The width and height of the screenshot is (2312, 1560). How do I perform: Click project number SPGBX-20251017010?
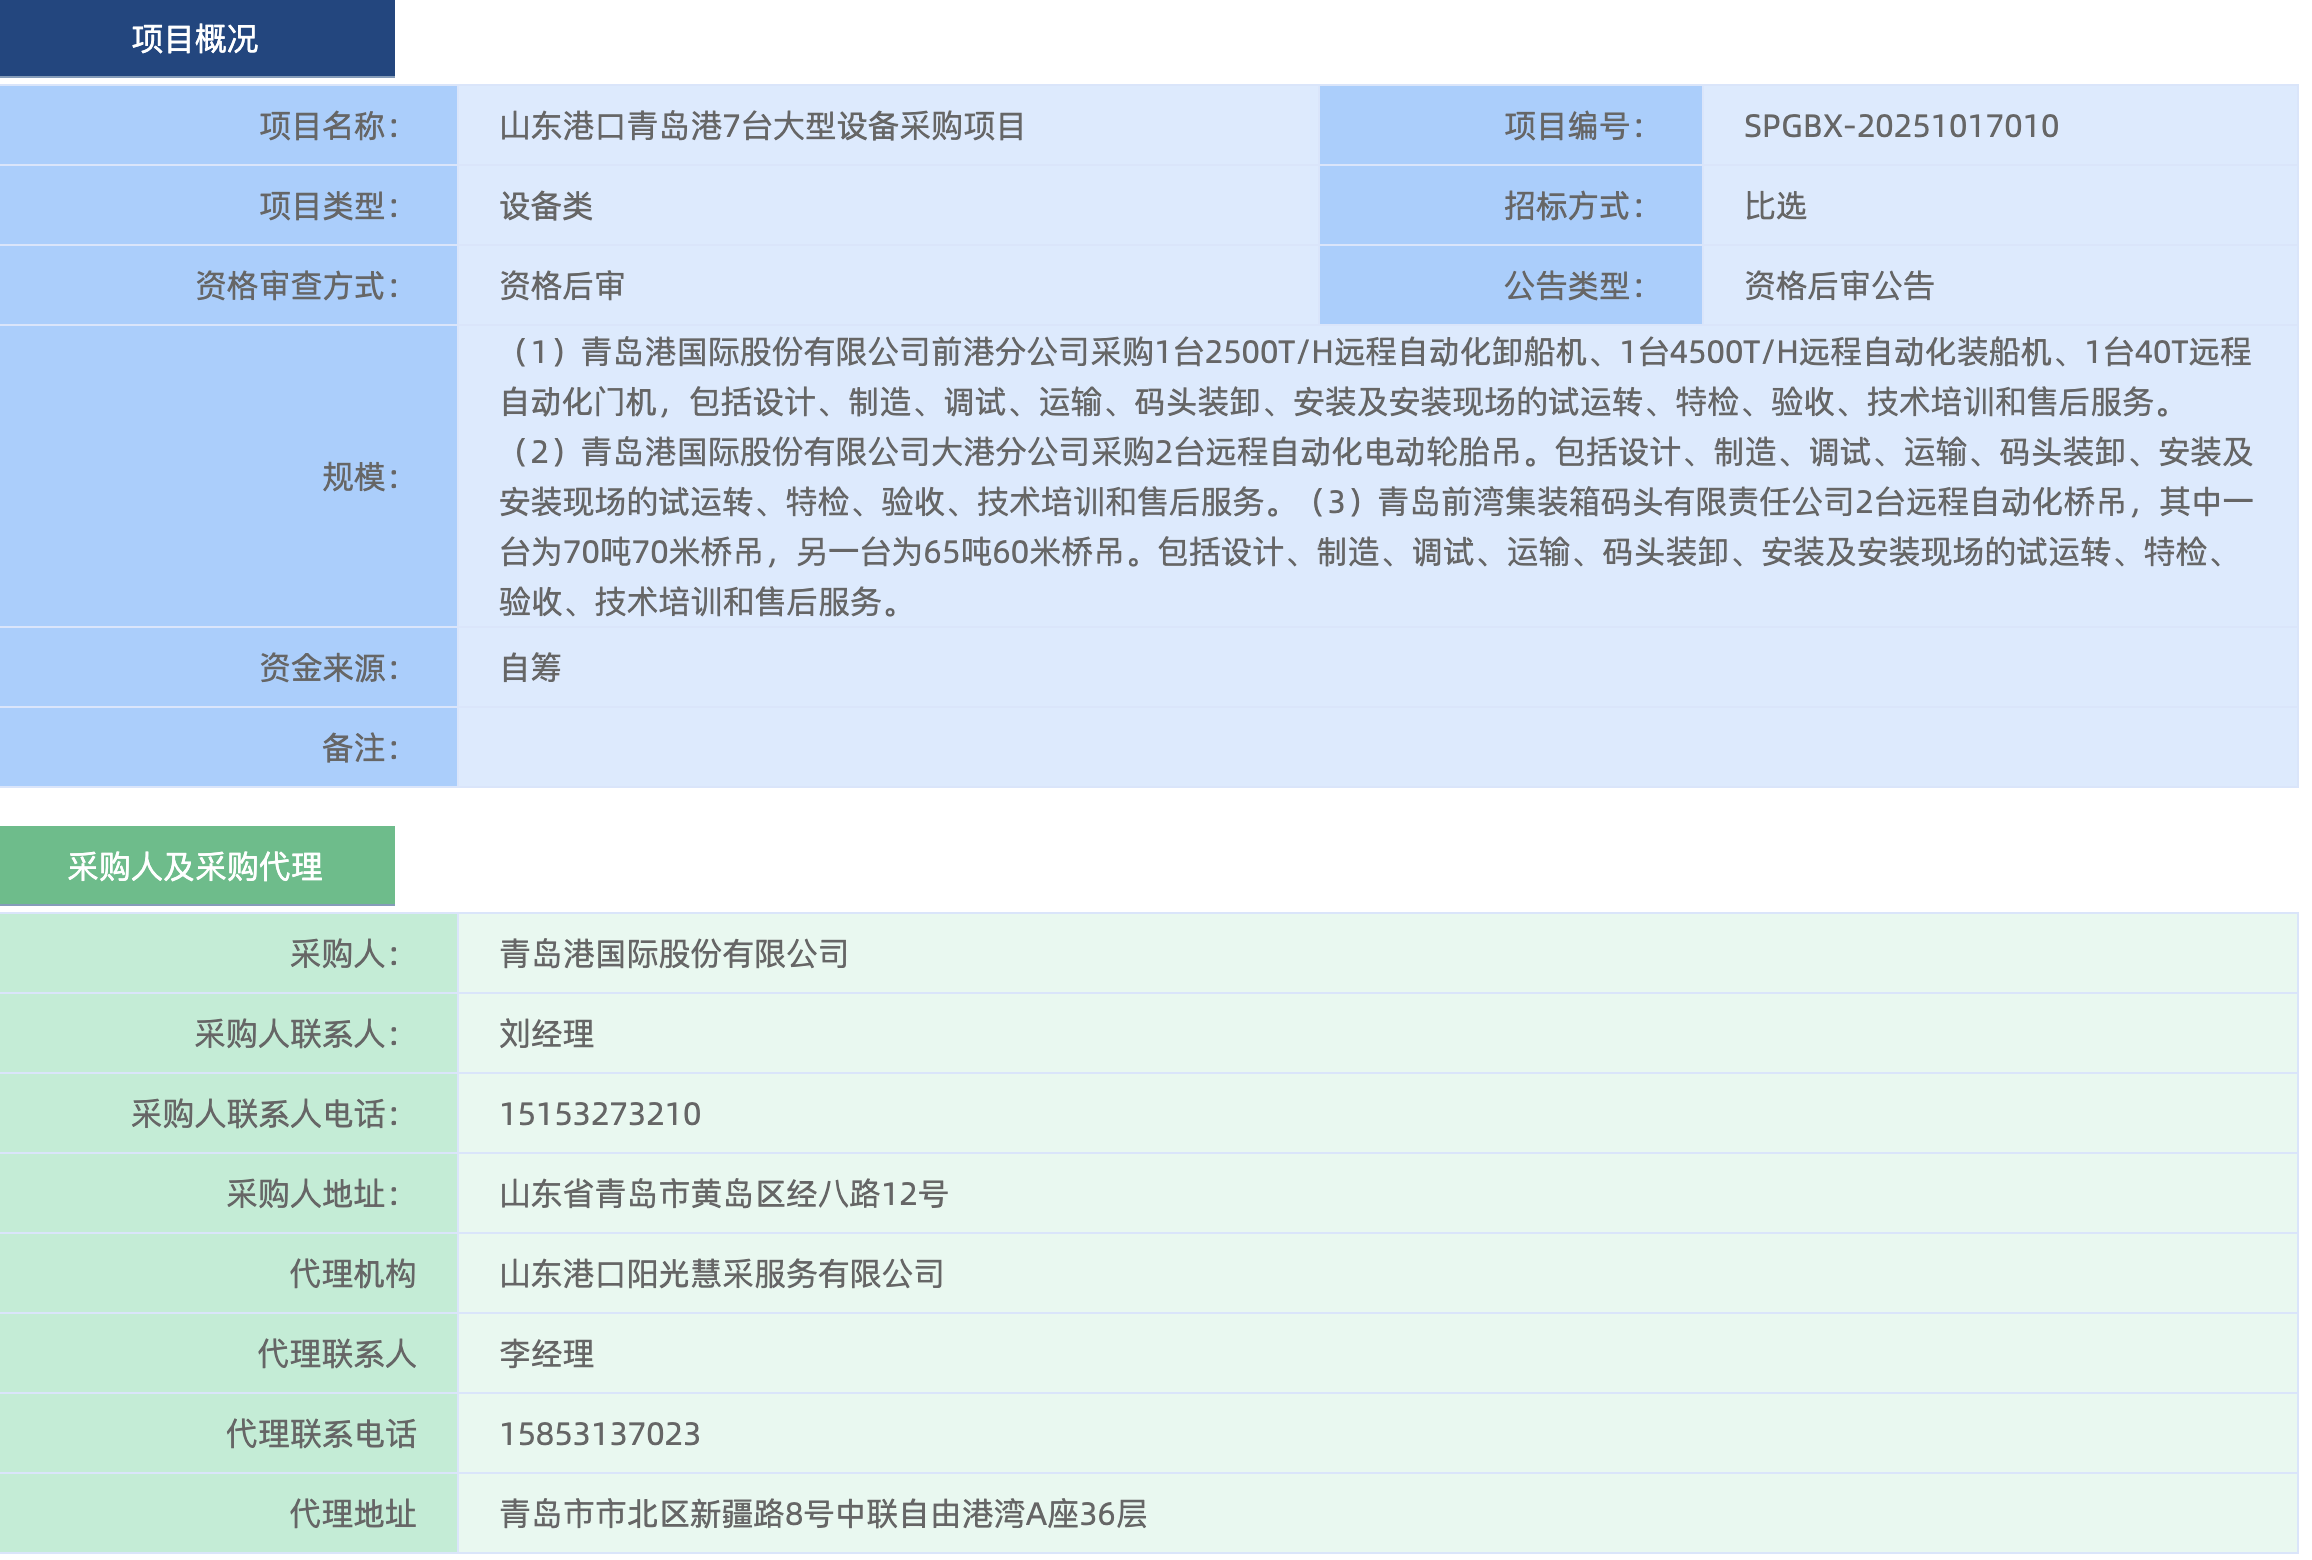pyautogui.click(x=1900, y=126)
